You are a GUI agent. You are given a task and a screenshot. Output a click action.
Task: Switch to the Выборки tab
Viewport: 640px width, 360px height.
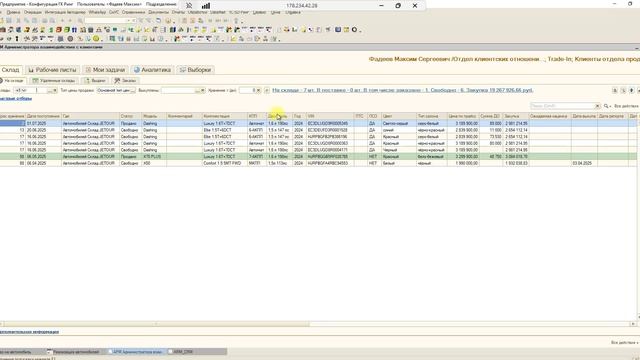click(x=196, y=70)
